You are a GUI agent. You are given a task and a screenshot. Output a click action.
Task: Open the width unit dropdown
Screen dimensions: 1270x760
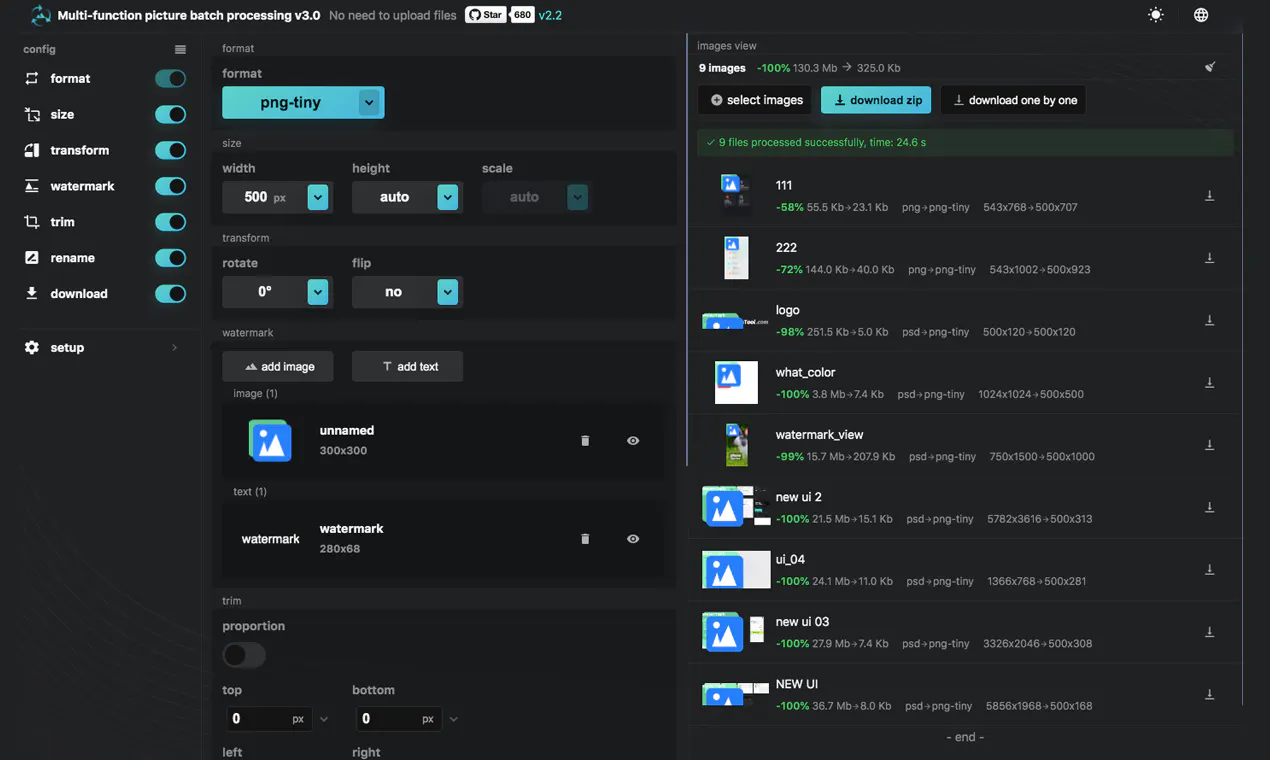318,197
